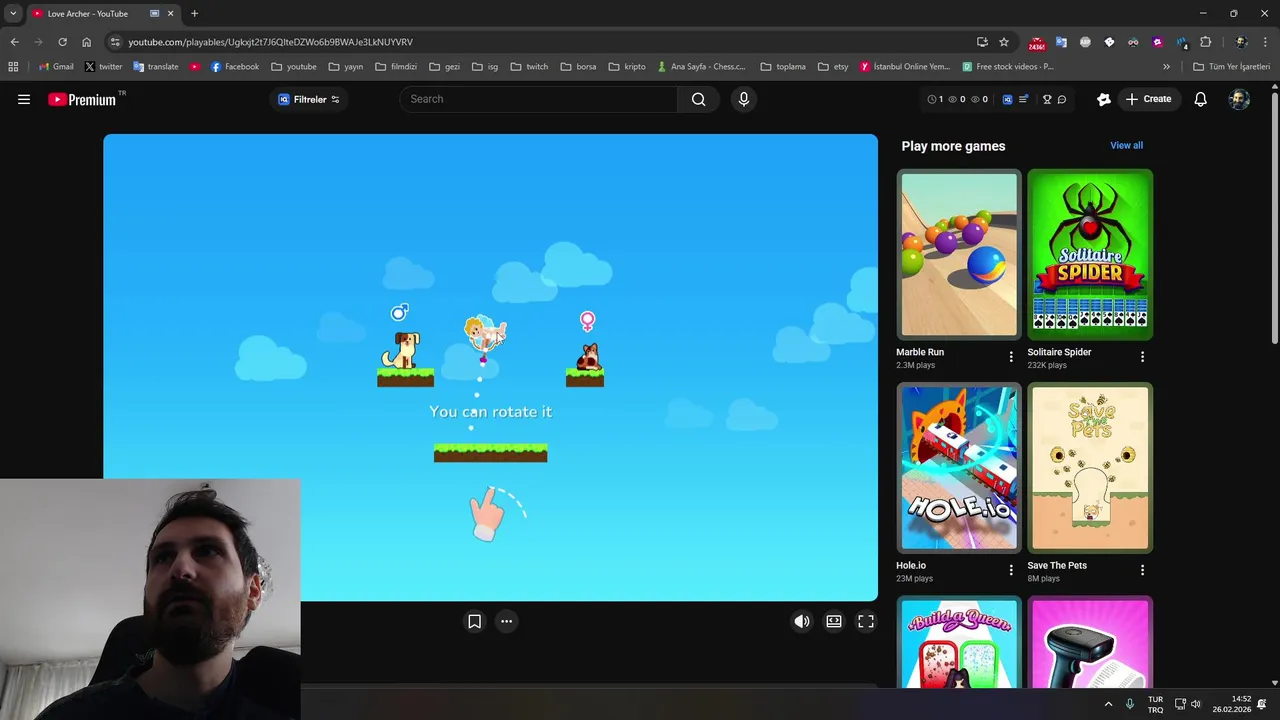Click View all games link
The width and height of the screenshot is (1280, 720).
click(x=1126, y=145)
